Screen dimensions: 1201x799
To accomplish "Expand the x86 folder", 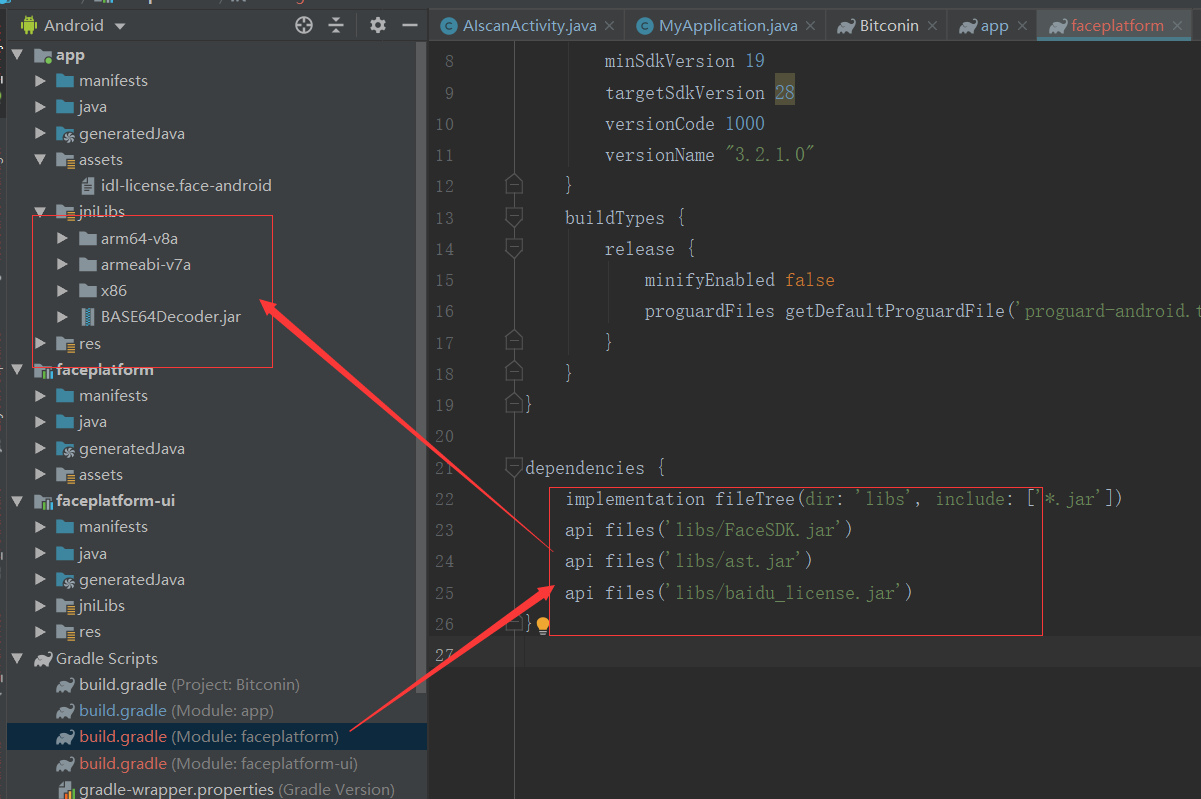I will point(62,290).
